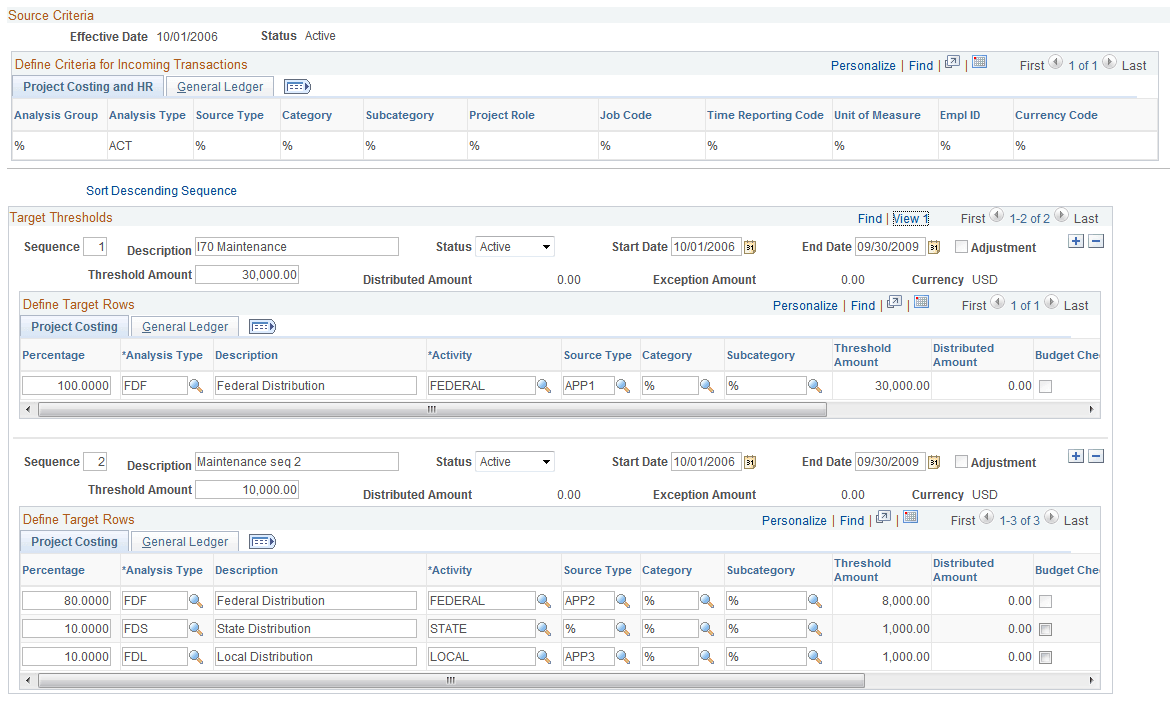
Task: Open General Ledger tab under Sequence 2 target rows
Action: coord(184,542)
